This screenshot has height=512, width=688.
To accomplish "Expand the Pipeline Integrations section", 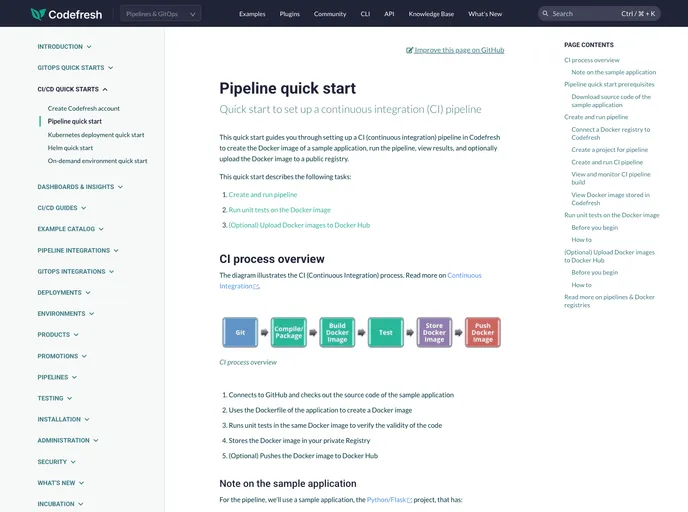I will [x=78, y=251].
